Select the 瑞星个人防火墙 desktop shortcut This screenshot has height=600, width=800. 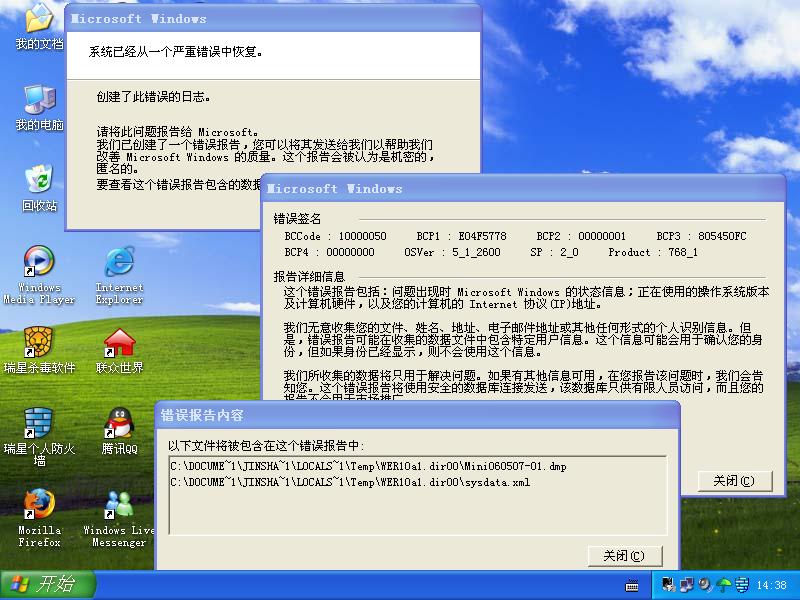click(39, 437)
